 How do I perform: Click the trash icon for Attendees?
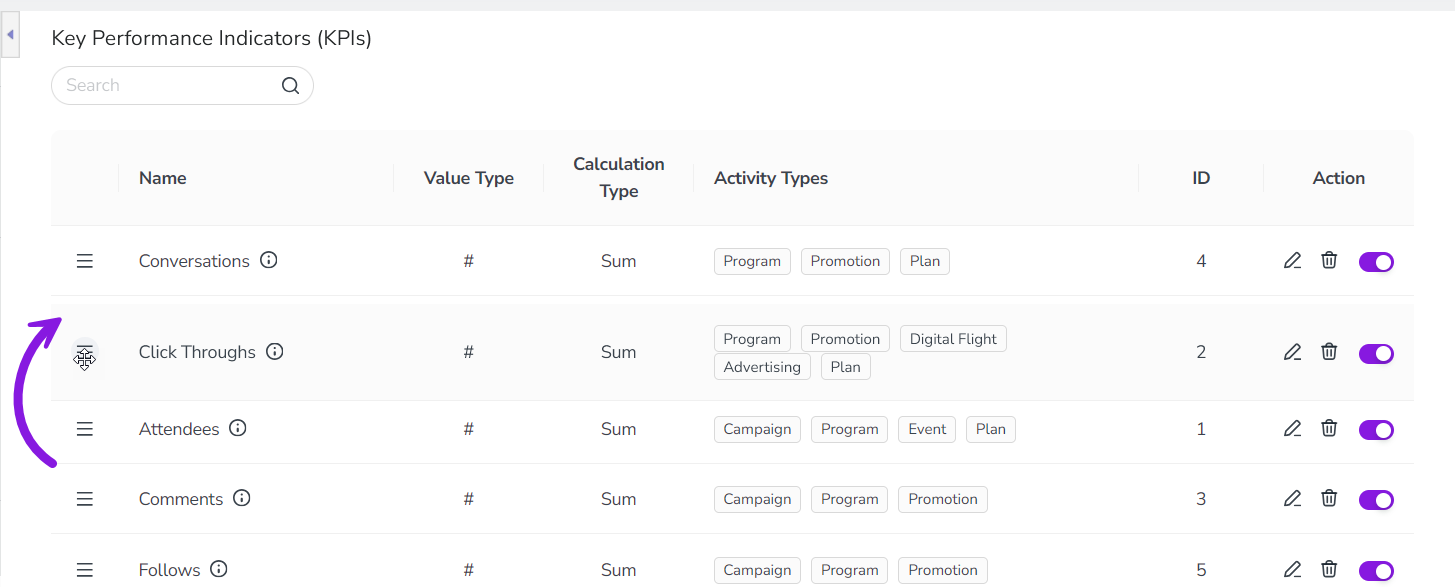click(x=1329, y=429)
